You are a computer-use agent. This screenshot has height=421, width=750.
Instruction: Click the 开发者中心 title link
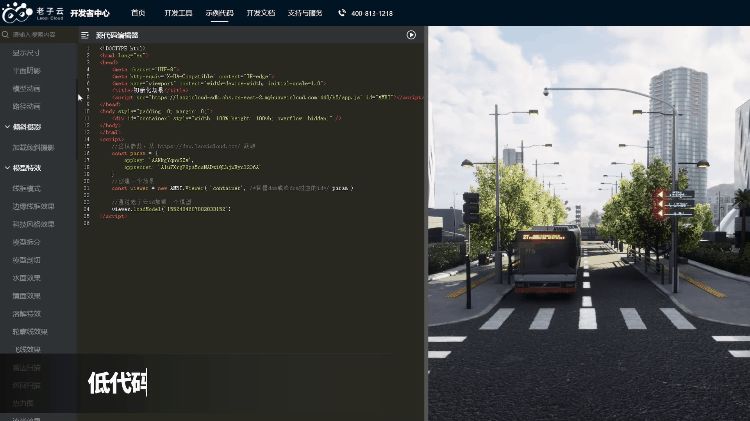tap(90, 13)
